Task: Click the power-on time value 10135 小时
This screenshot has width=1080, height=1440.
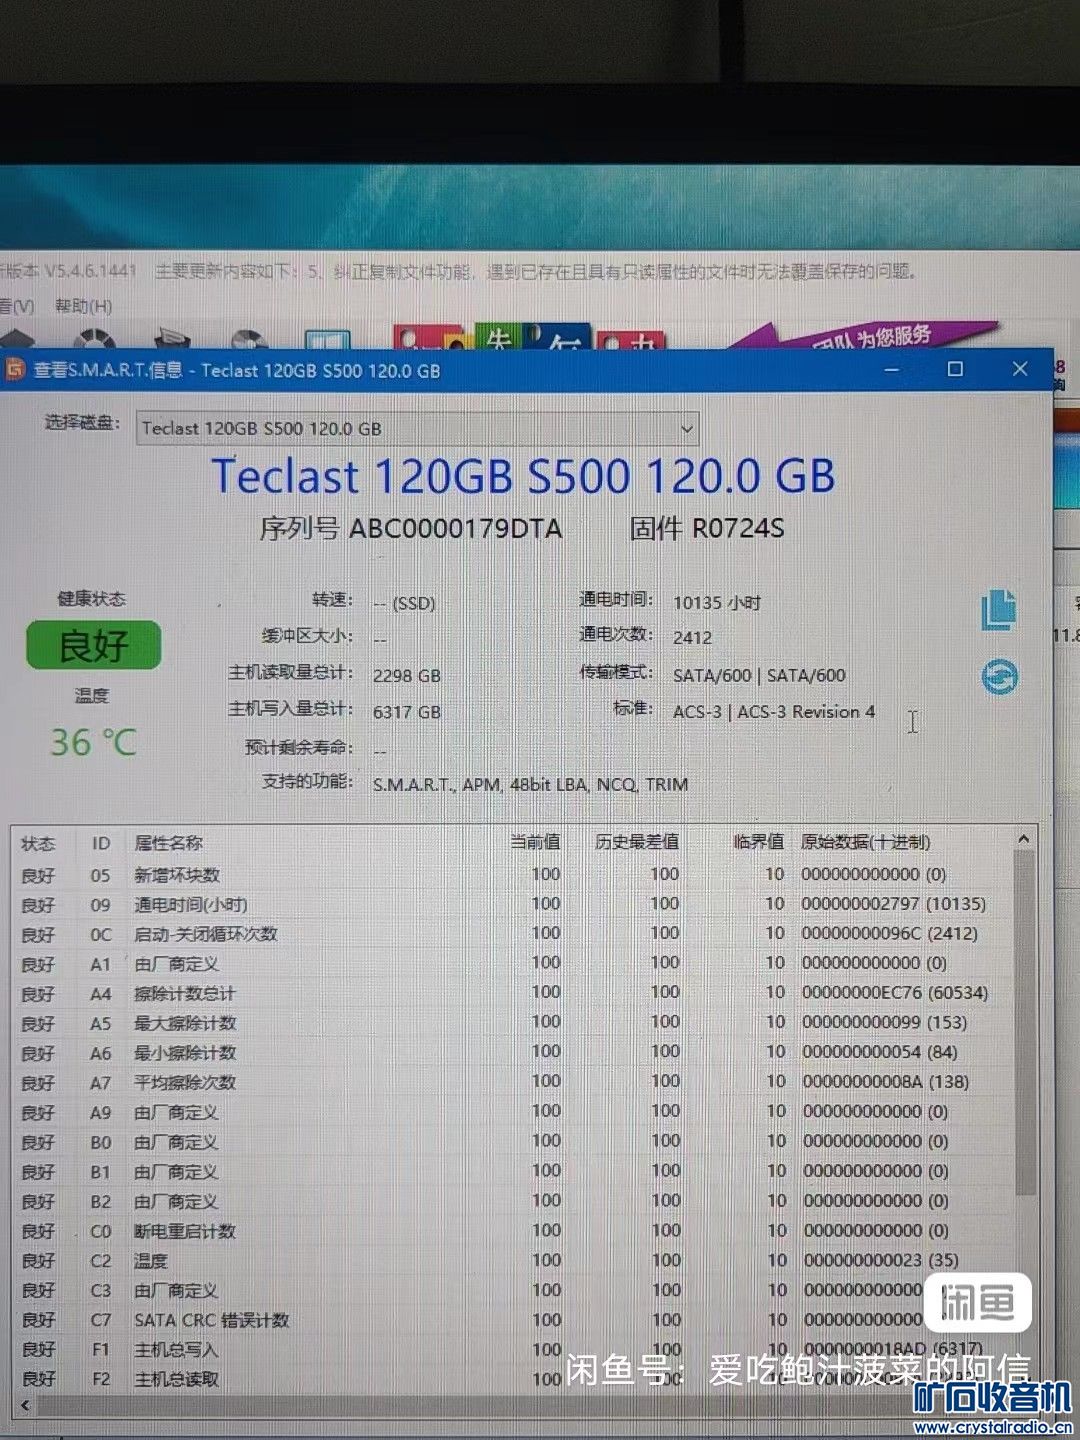Action: [x=717, y=603]
